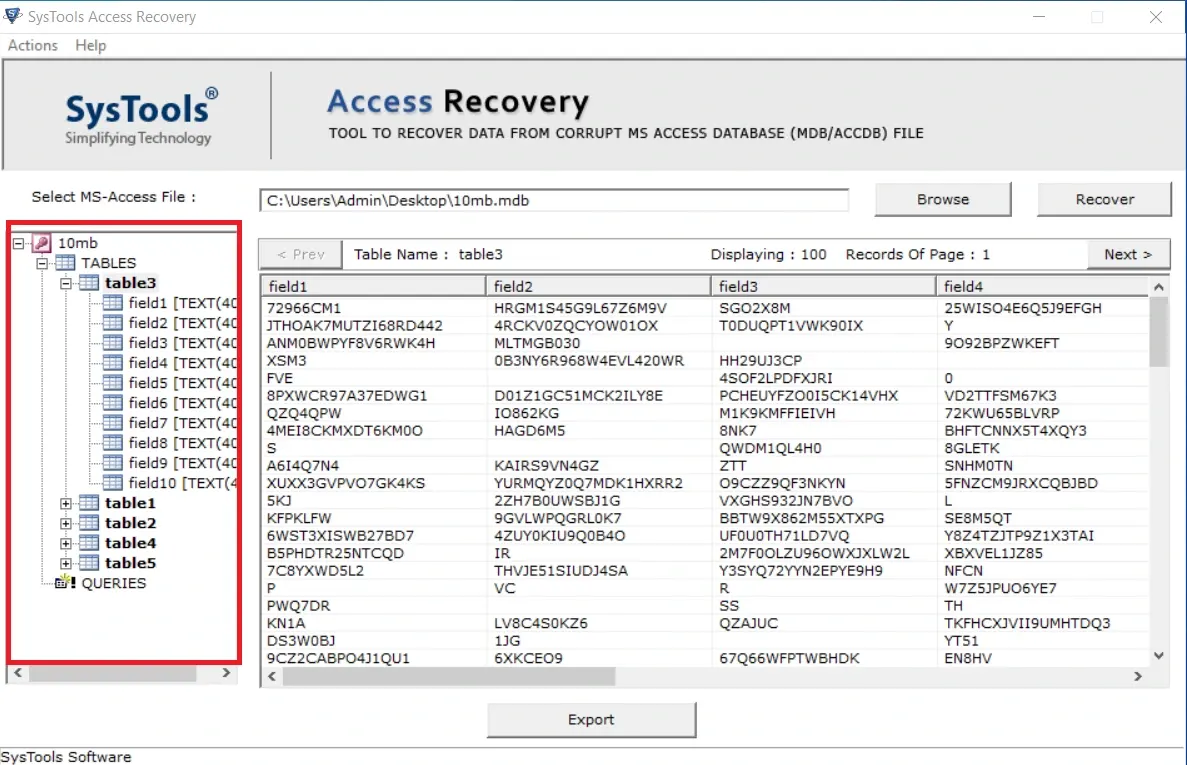
Task: Collapse the table3 node
Action: [x=66, y=283]
